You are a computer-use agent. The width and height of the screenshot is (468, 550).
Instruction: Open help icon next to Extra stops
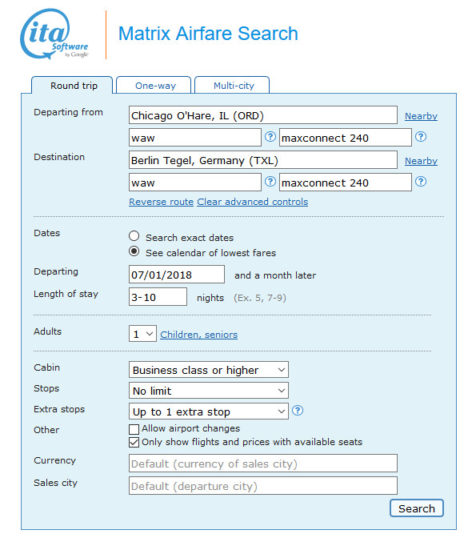(297, 410)
